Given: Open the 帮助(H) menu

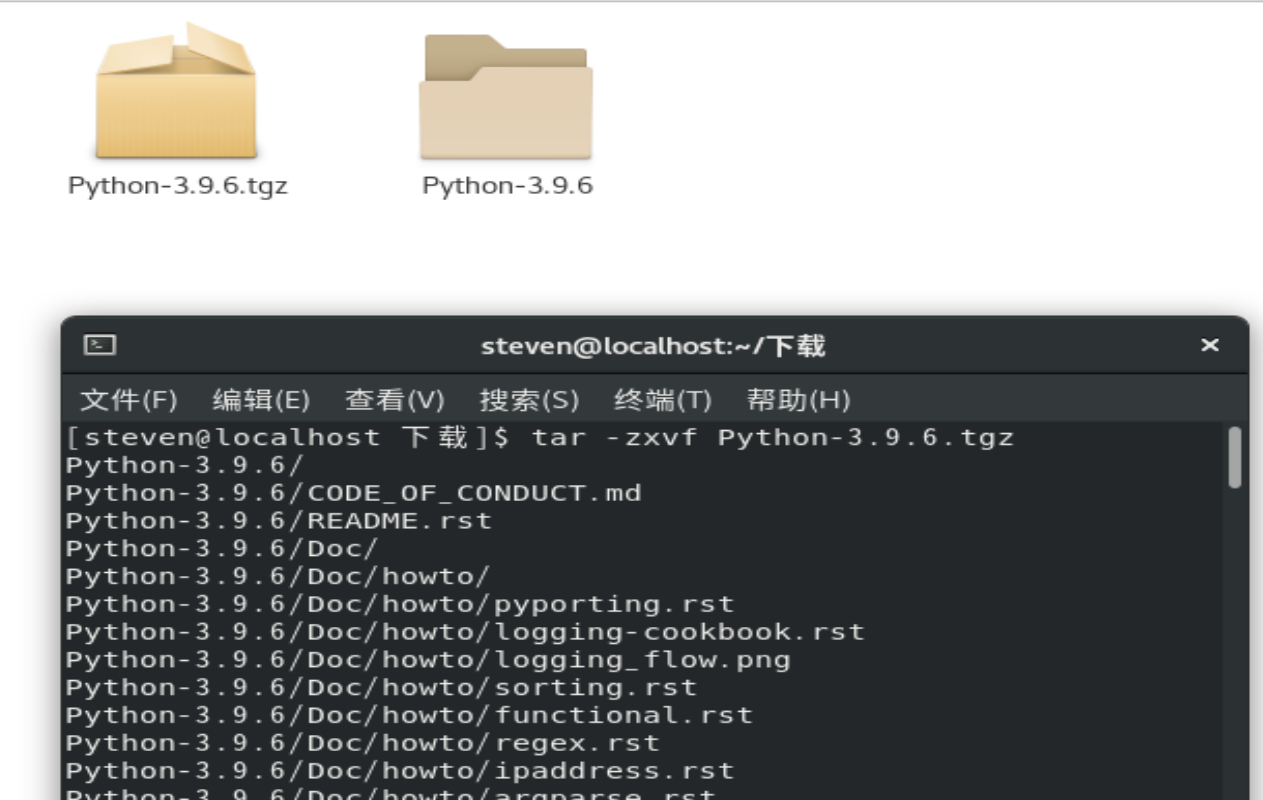Looking at the screenshot, I should pos(798,401).
